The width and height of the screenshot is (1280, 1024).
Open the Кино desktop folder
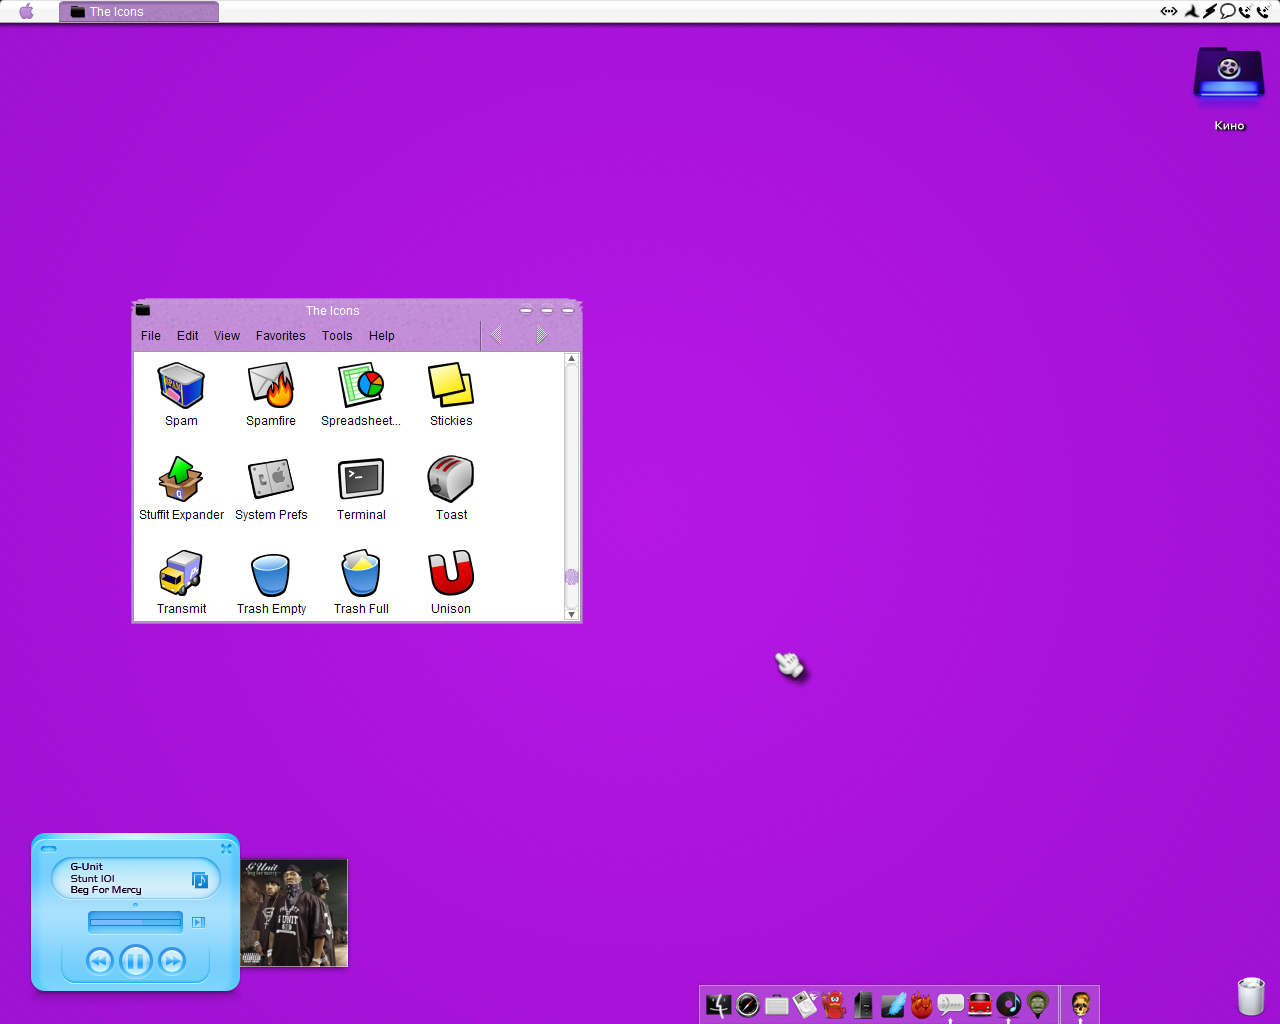pos(1229,73)
